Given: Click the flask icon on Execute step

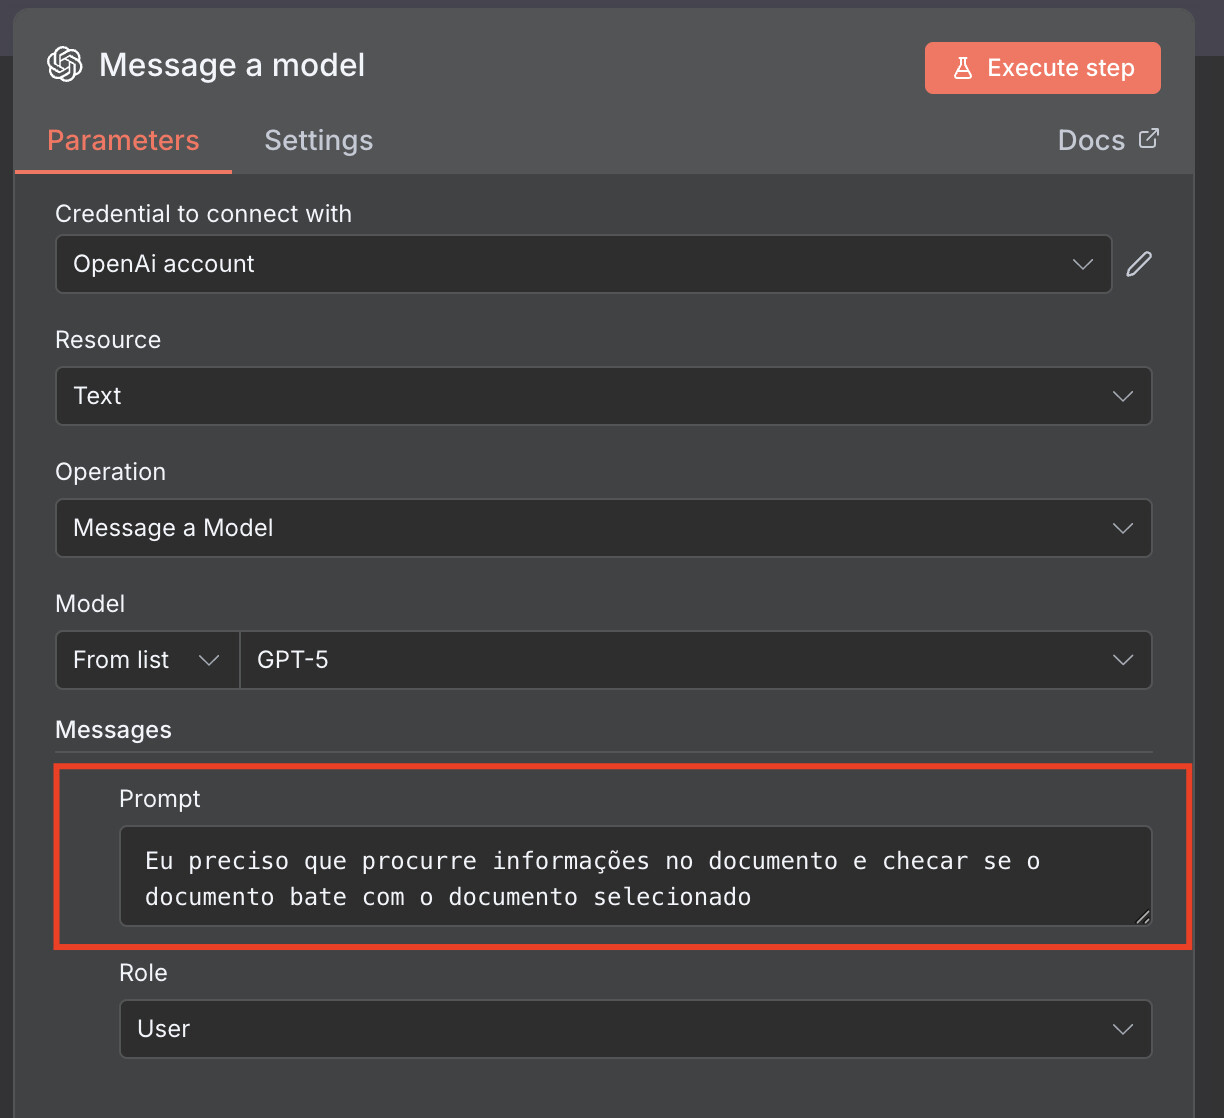Looking at the screenshot, I should 962,68.
